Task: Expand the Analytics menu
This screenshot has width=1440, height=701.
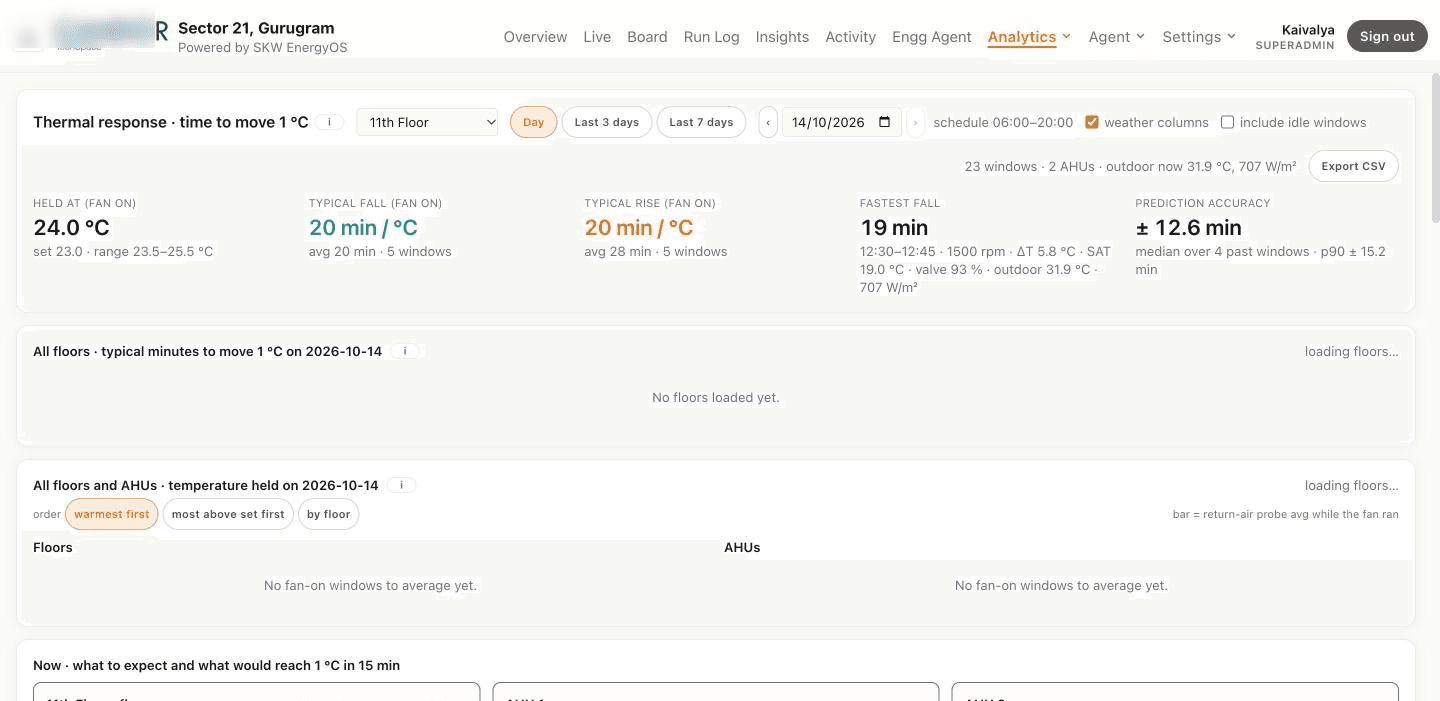Action: [1029, 37]
